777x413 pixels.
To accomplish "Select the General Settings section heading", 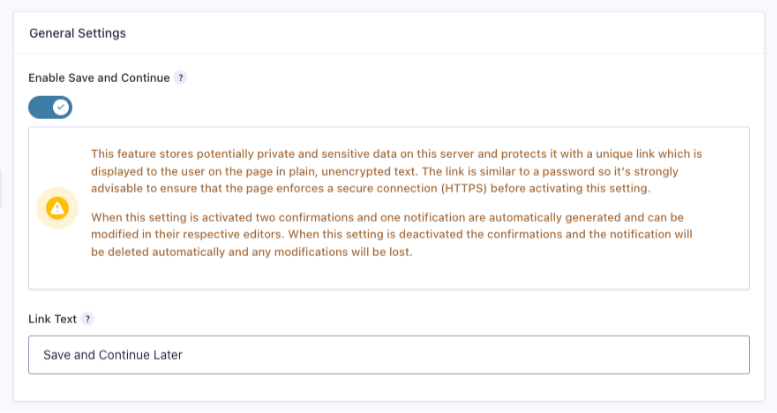I will point(78,33).
